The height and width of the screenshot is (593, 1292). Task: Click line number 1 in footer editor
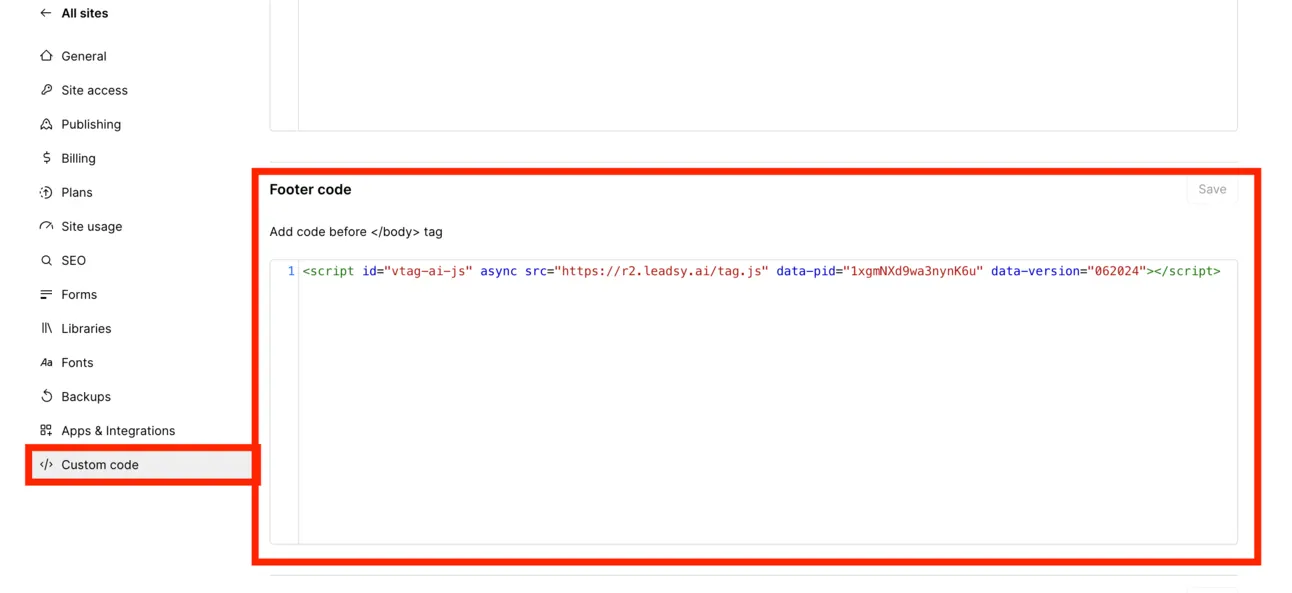[x=291, y=271]
